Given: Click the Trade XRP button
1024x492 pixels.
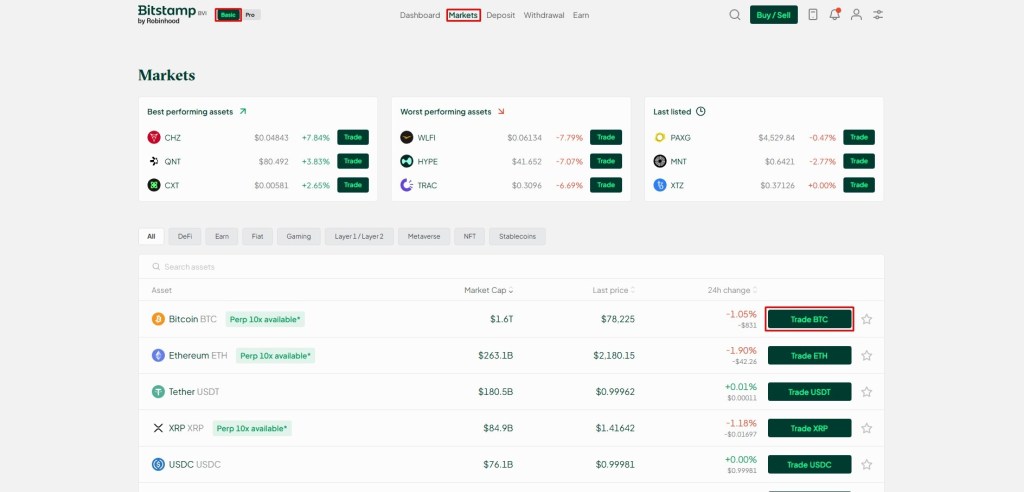Looking at the screenshot, I should 810,428.
